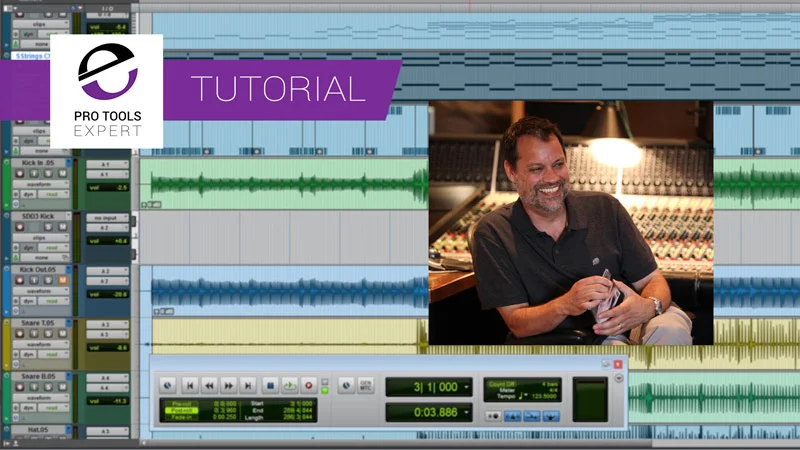Mute the SDD3 Kick track
800x450 pixels.
(62, 227)
